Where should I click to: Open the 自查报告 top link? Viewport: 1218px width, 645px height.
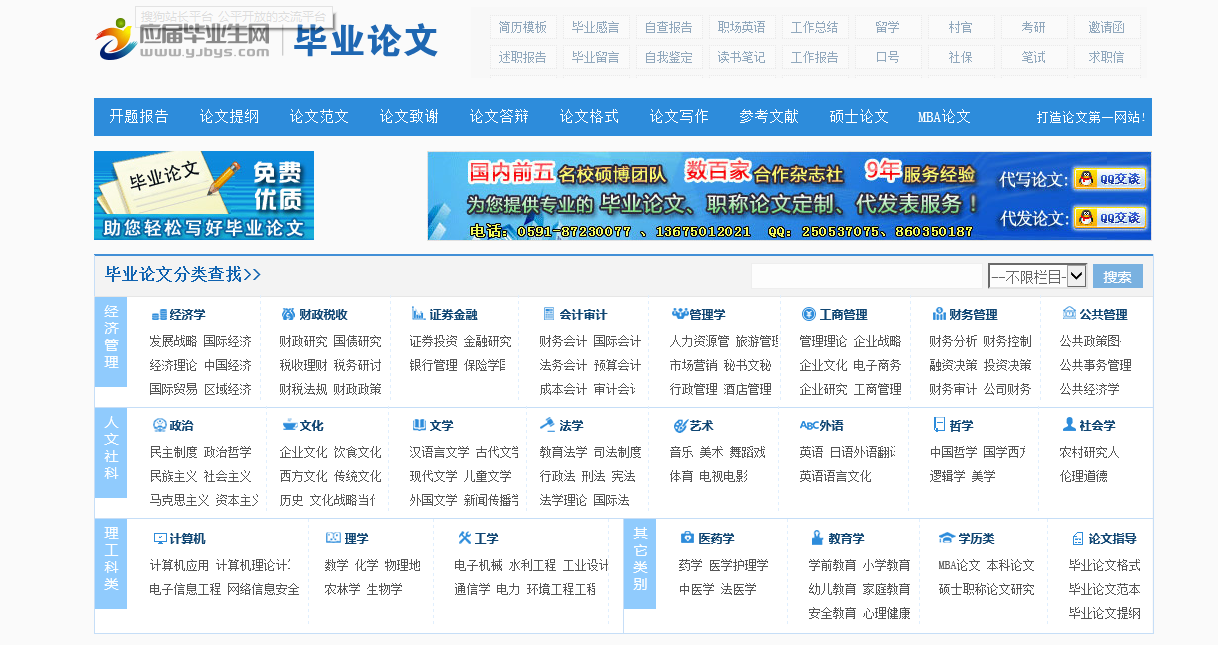[x=669, y=27]
